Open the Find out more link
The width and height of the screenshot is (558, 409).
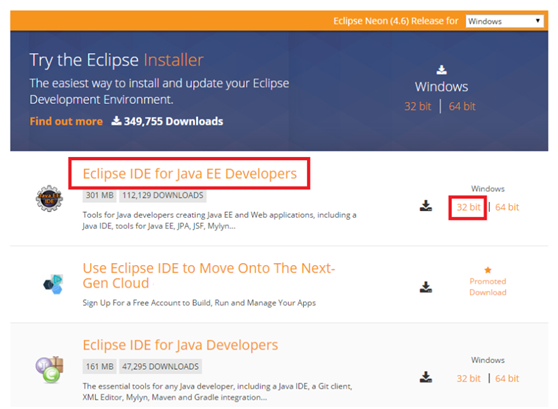click(66, 121)
